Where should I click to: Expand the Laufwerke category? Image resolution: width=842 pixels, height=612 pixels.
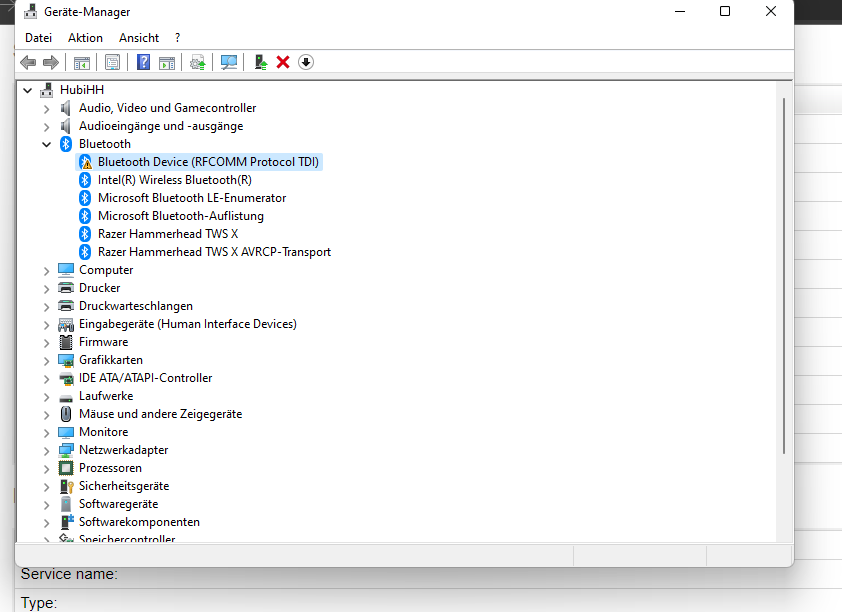46,397
